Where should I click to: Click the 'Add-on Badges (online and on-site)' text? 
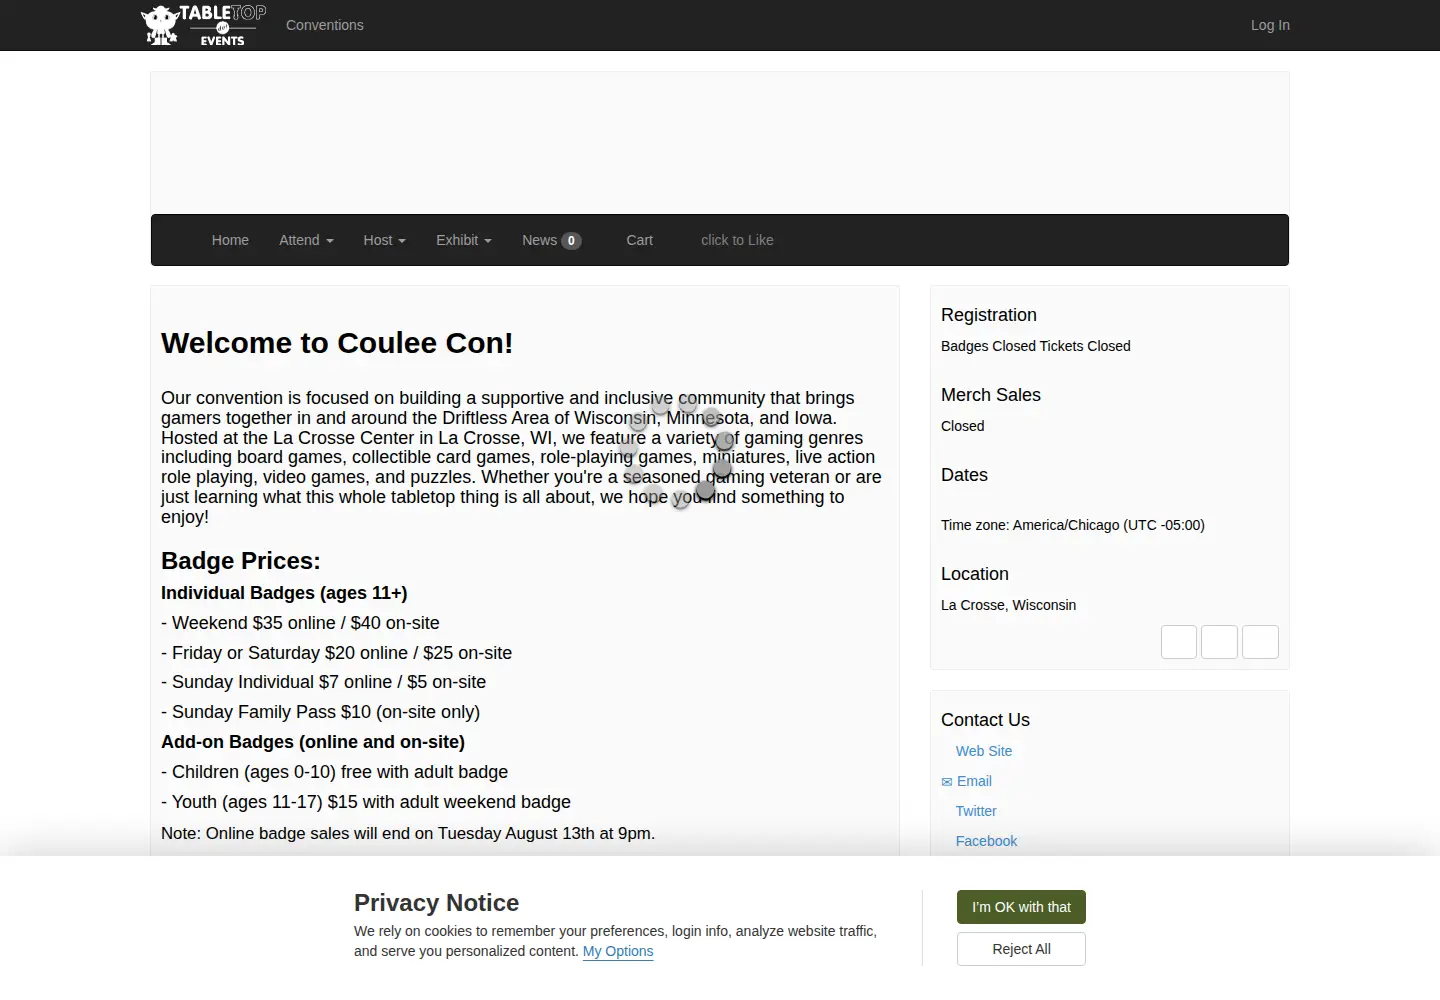[x=313, y=742]
